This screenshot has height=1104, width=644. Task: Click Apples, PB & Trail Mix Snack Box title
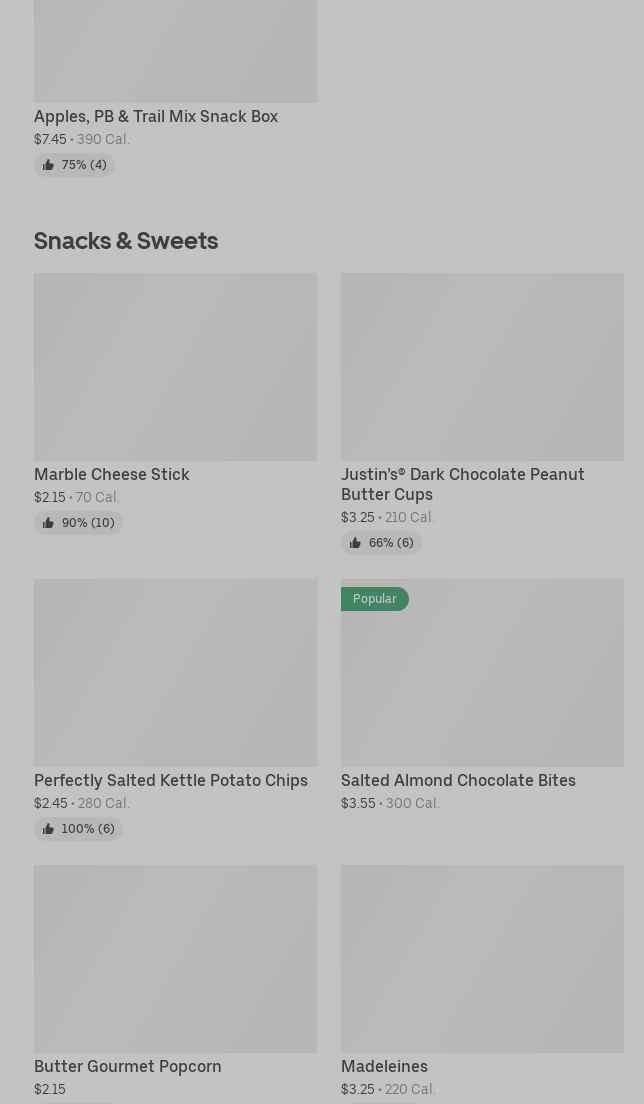(156, 116)
